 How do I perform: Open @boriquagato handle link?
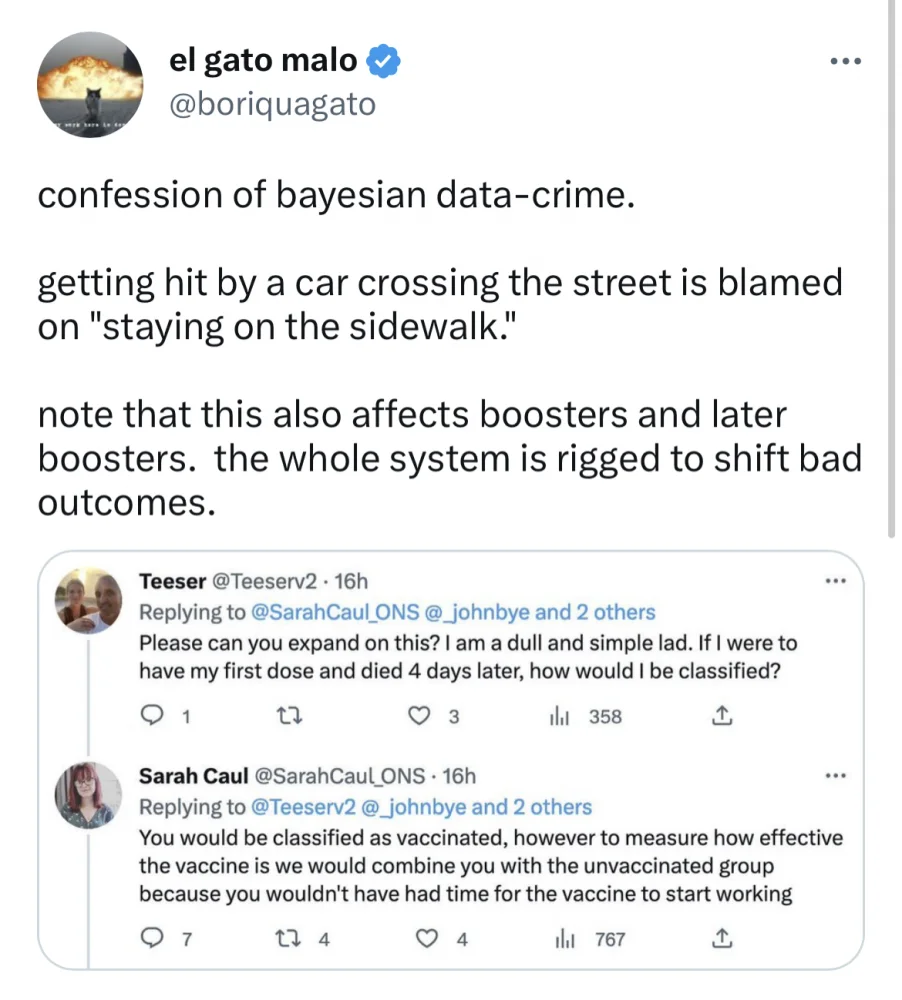tap(273, 104)
